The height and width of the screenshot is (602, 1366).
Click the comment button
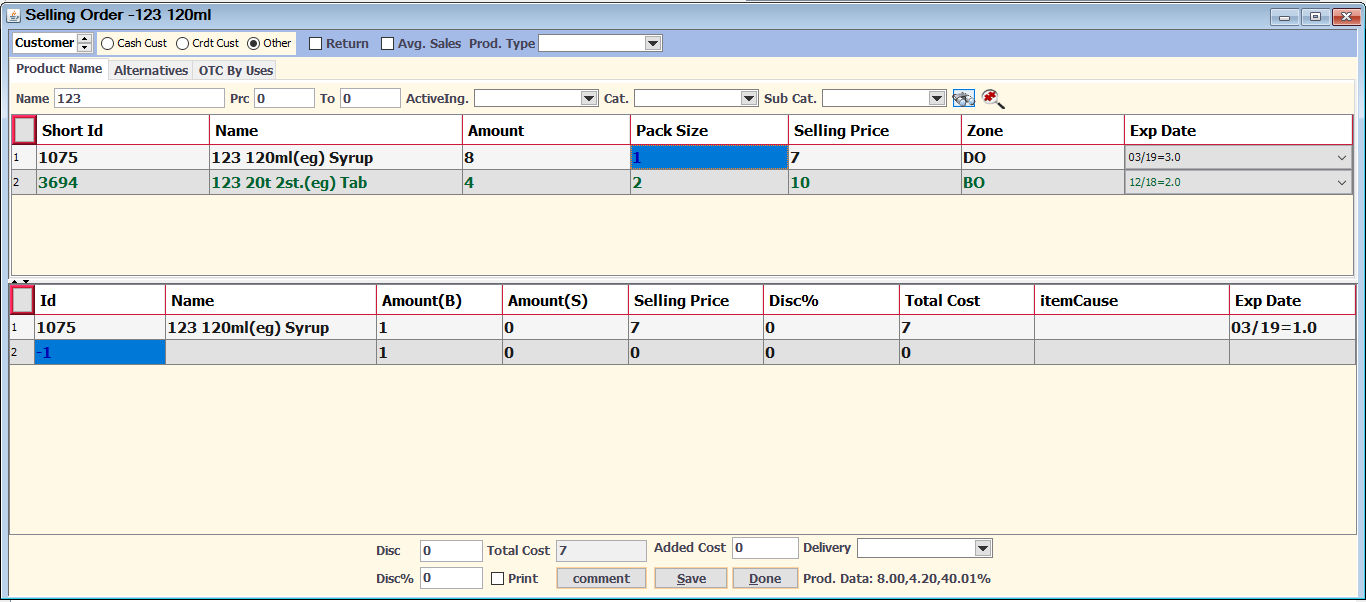pos(601,578)
